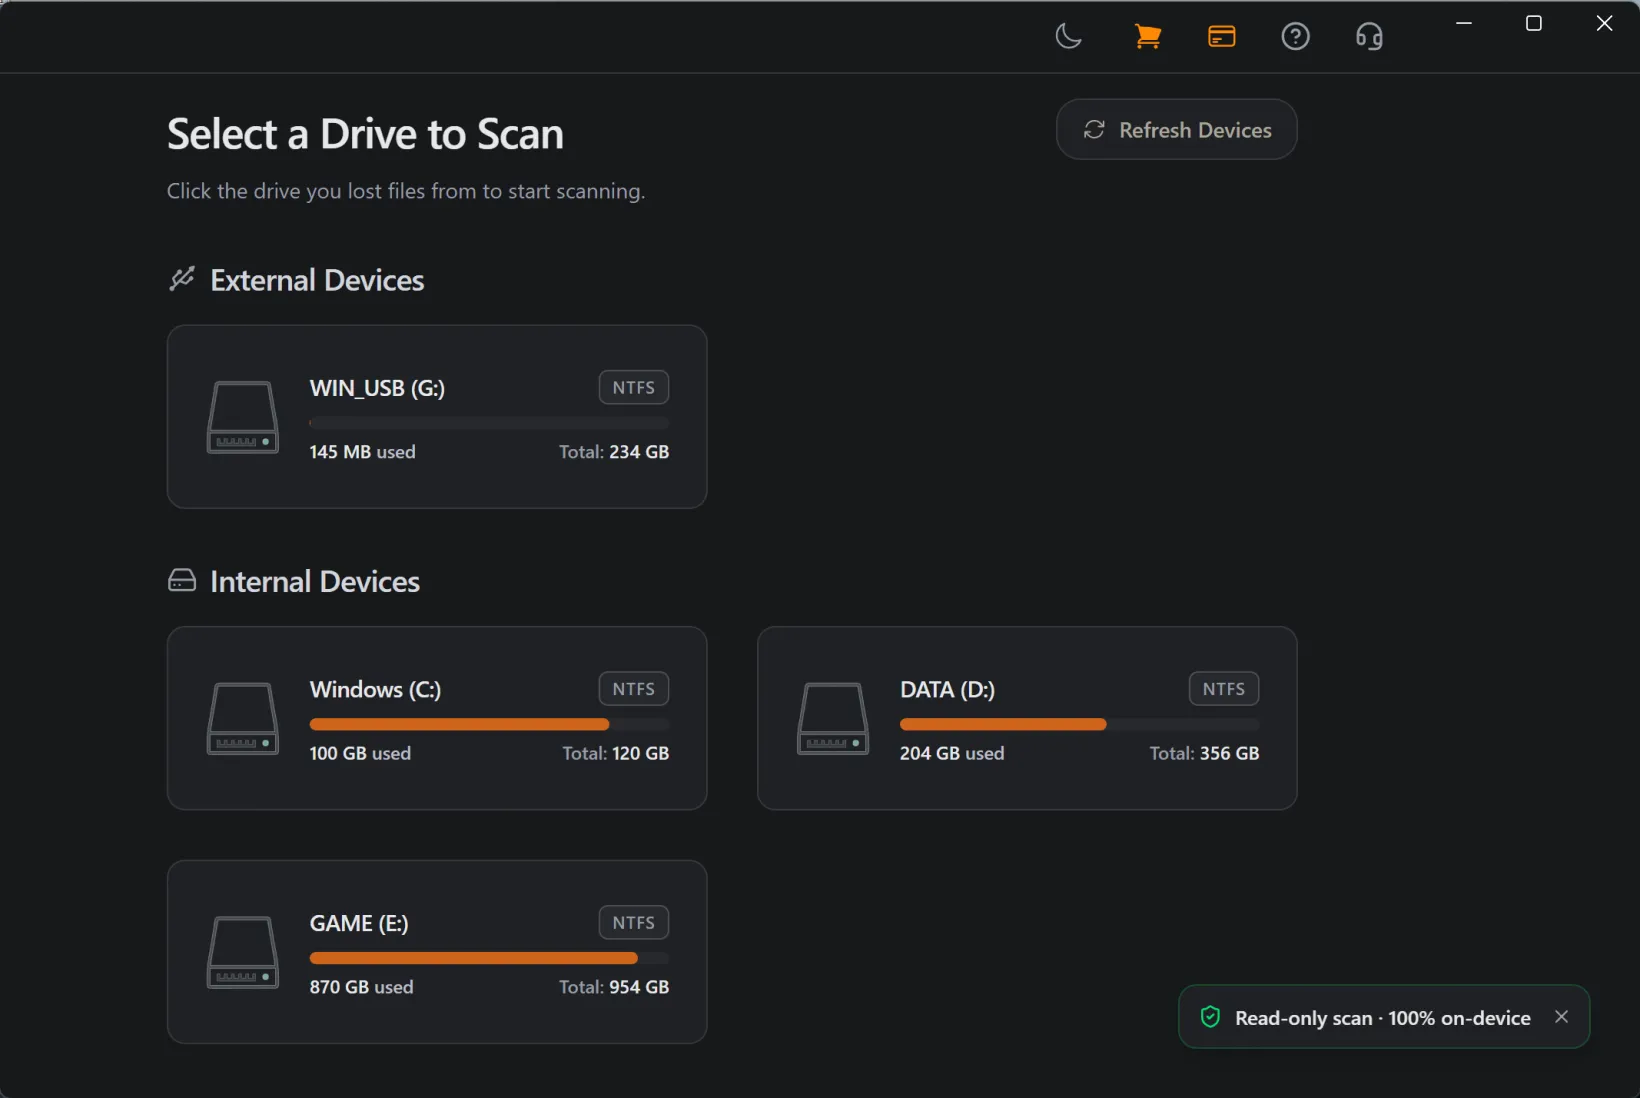Dismiss the read-only scan notification
The height and width of the screenshot is (1098, 1640).
tap(1561, 1016)
